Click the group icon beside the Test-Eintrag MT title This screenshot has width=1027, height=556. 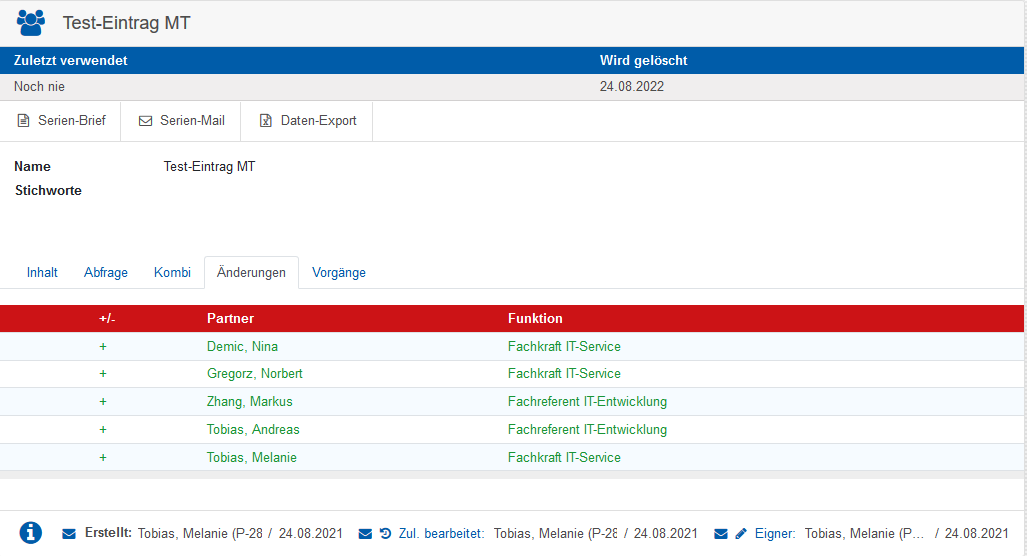pos(31,23)
